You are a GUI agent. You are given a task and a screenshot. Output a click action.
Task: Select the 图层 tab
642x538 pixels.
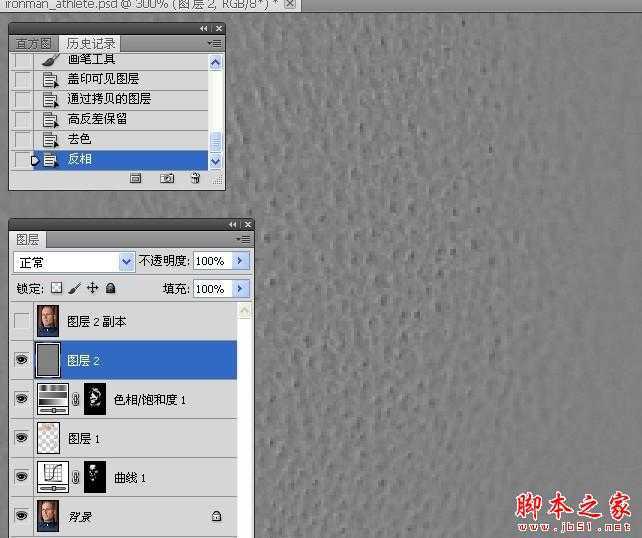pyautogui.click(x=27, y=240)
